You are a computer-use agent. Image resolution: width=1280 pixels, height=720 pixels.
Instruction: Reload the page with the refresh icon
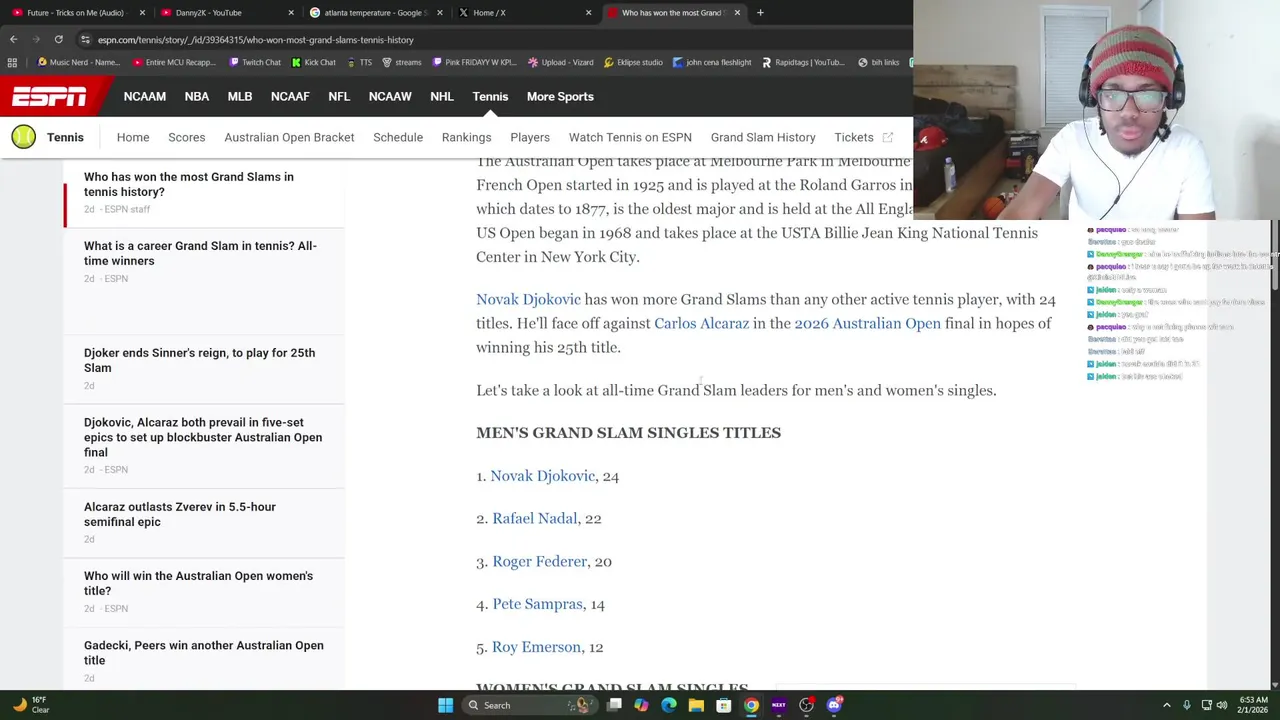click(58, 39)
